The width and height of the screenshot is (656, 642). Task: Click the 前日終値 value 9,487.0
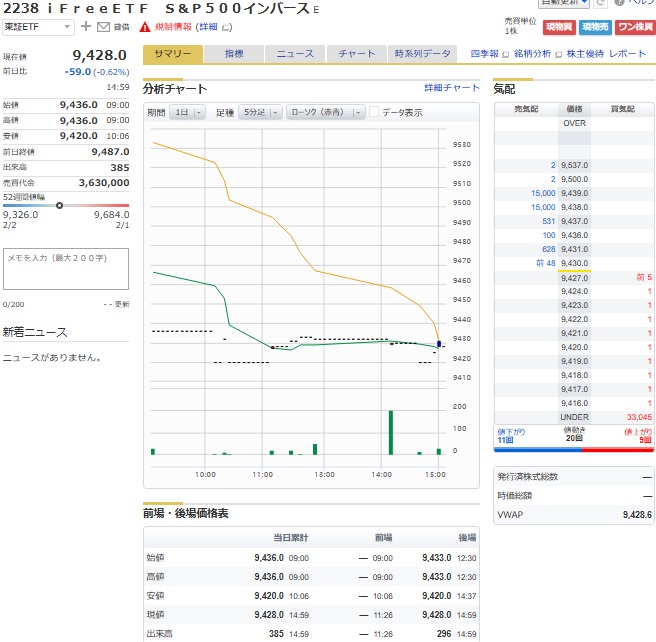(x=110, y=152)
